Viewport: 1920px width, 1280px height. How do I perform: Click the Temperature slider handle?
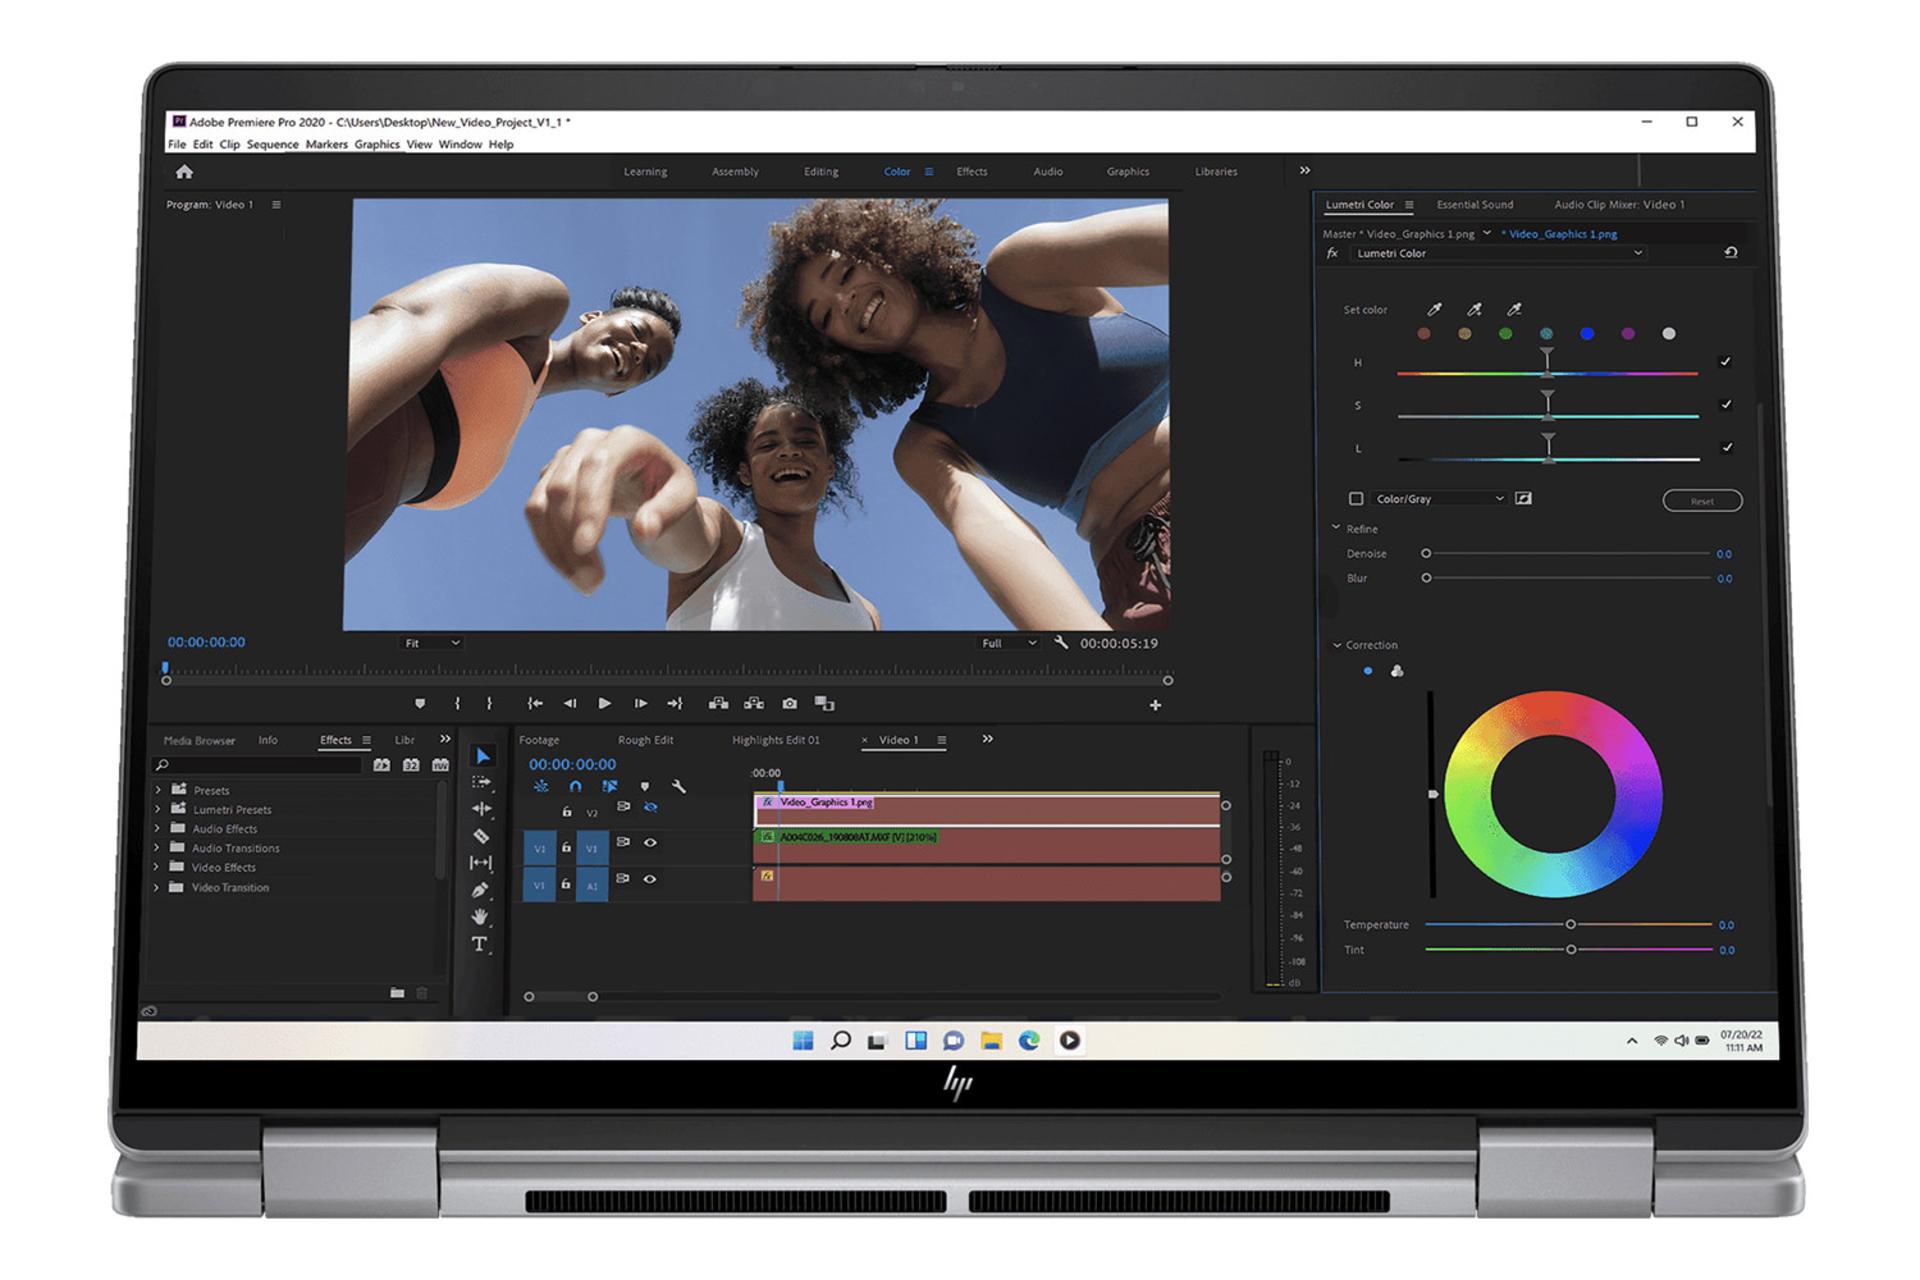pos(1570,925)
